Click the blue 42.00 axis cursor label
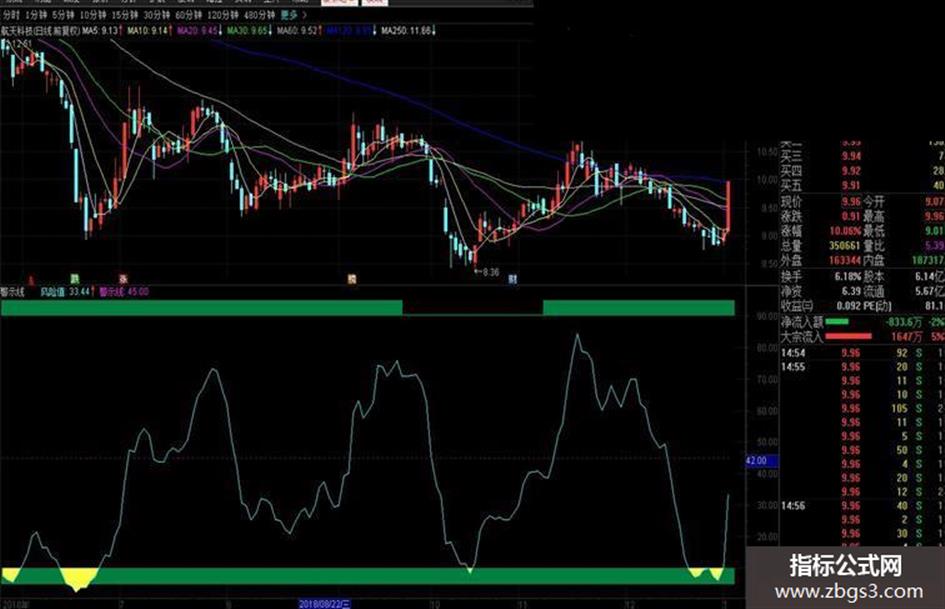The width and height of the screenshot is (945, 609). 762,461
